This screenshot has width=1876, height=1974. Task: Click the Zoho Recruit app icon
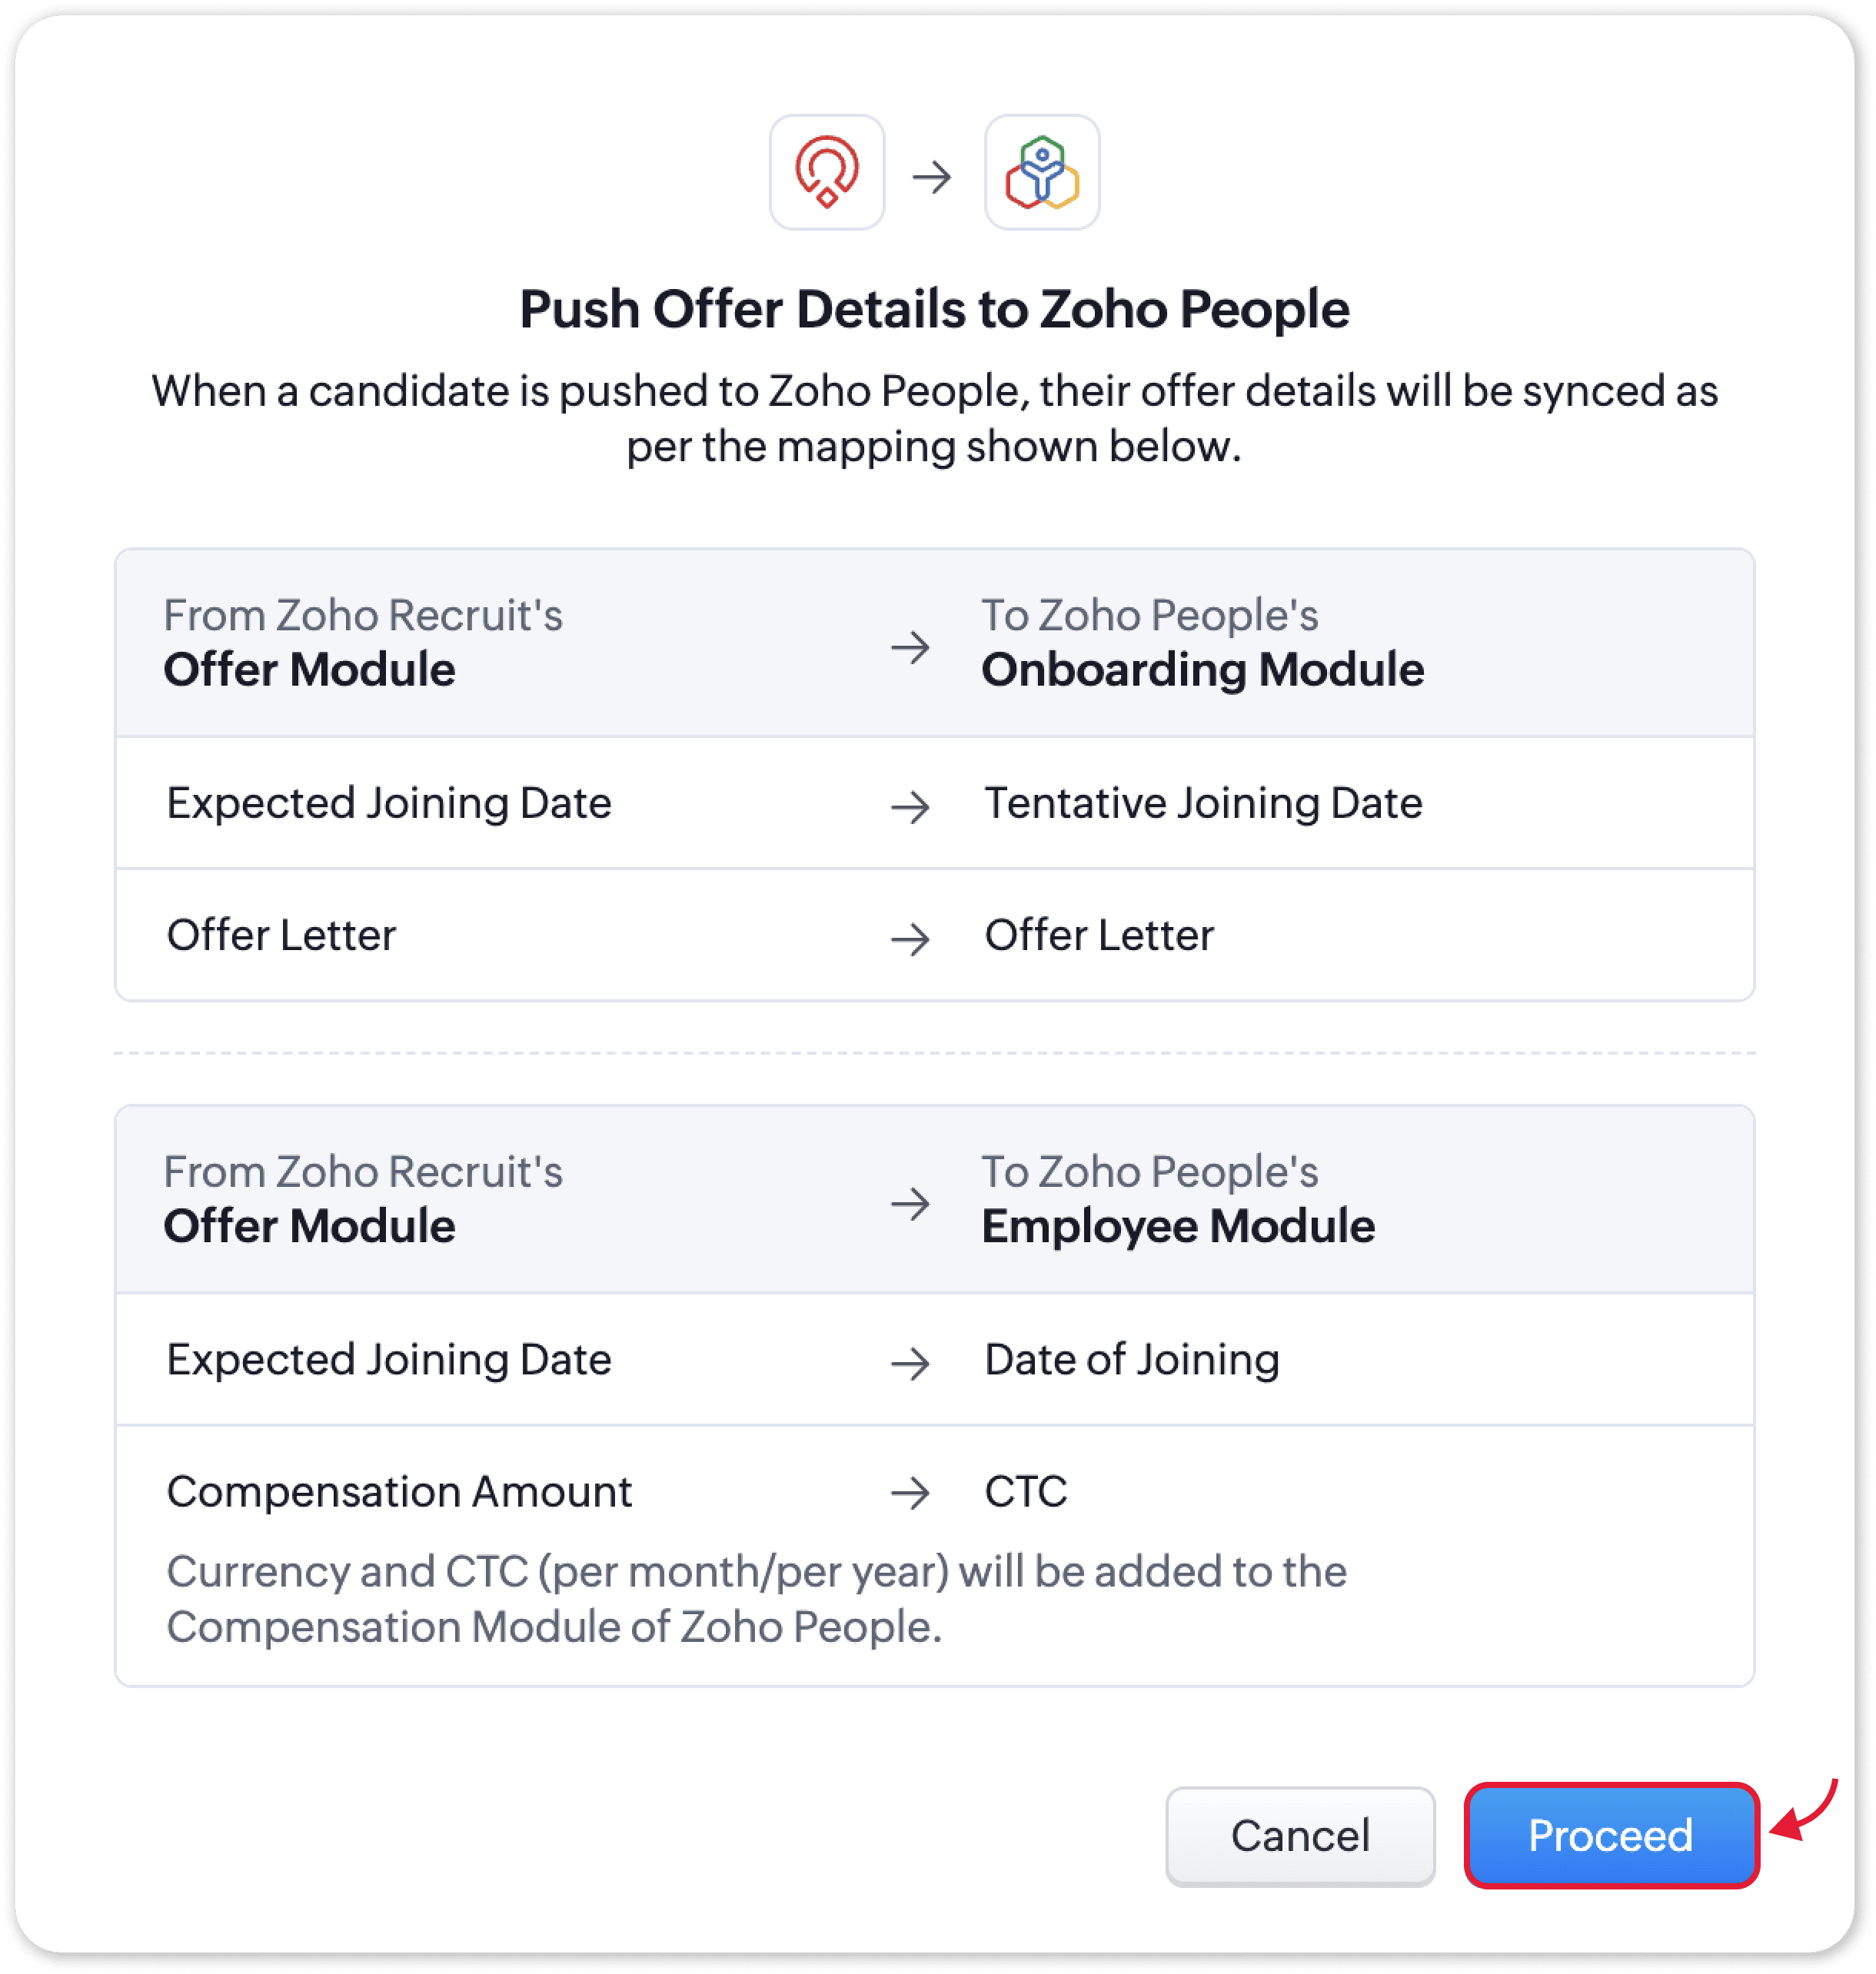826,172
